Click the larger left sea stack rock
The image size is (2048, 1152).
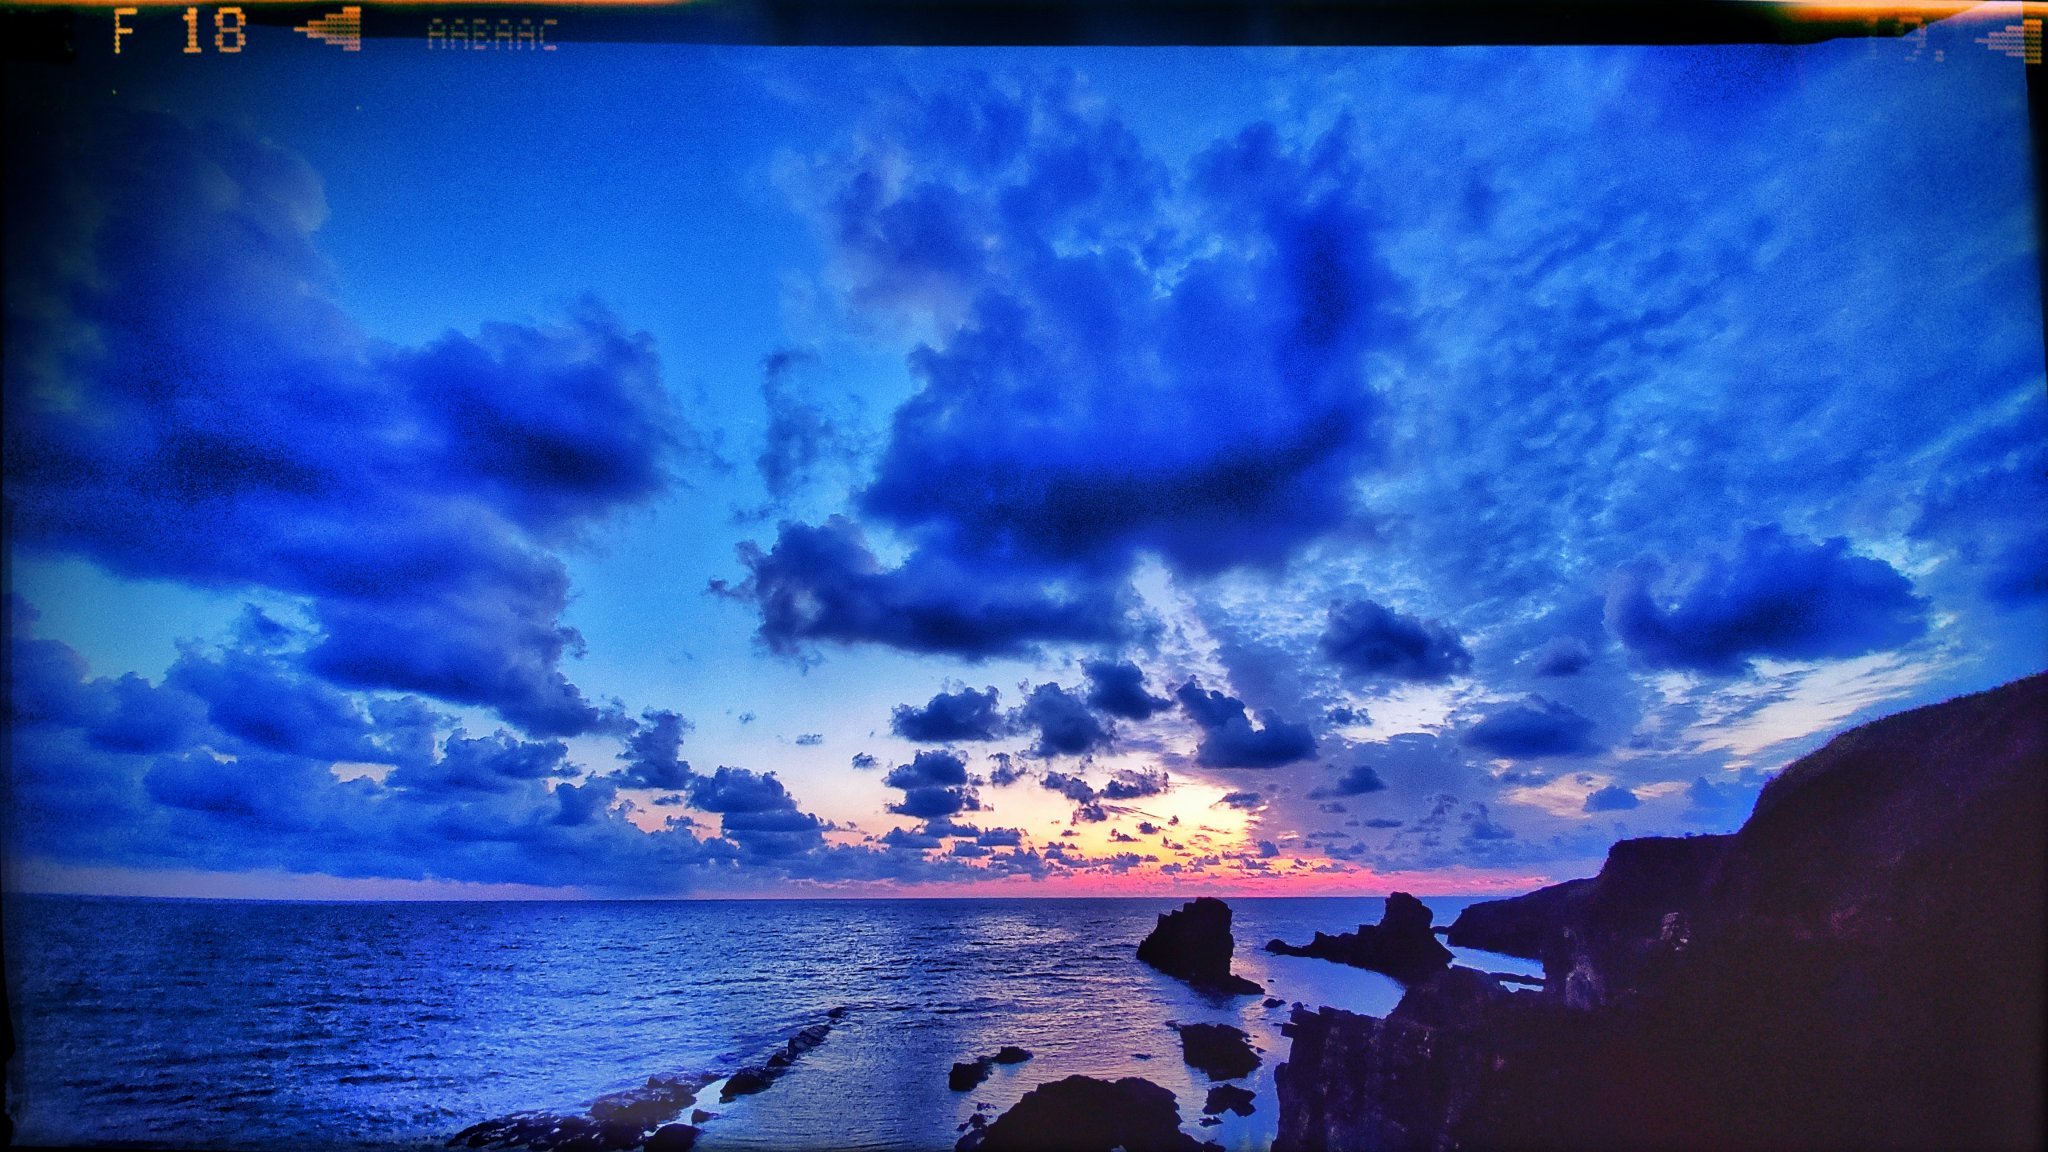click(x=1193, y=941)
